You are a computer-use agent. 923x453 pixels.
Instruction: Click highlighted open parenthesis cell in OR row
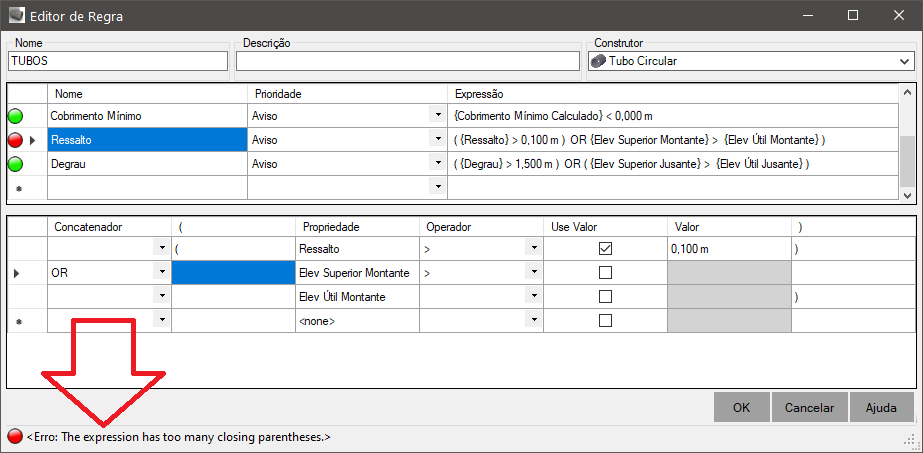pyautogui.click(x=233, y=273)
